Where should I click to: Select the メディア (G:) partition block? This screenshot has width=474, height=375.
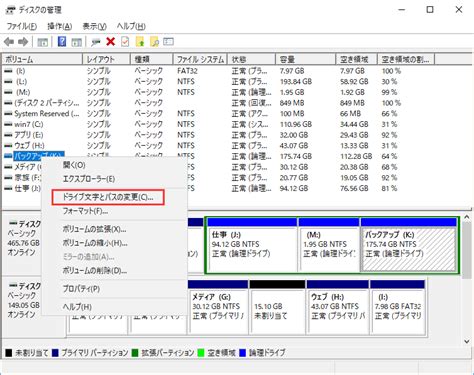click(x=219, y=307)
